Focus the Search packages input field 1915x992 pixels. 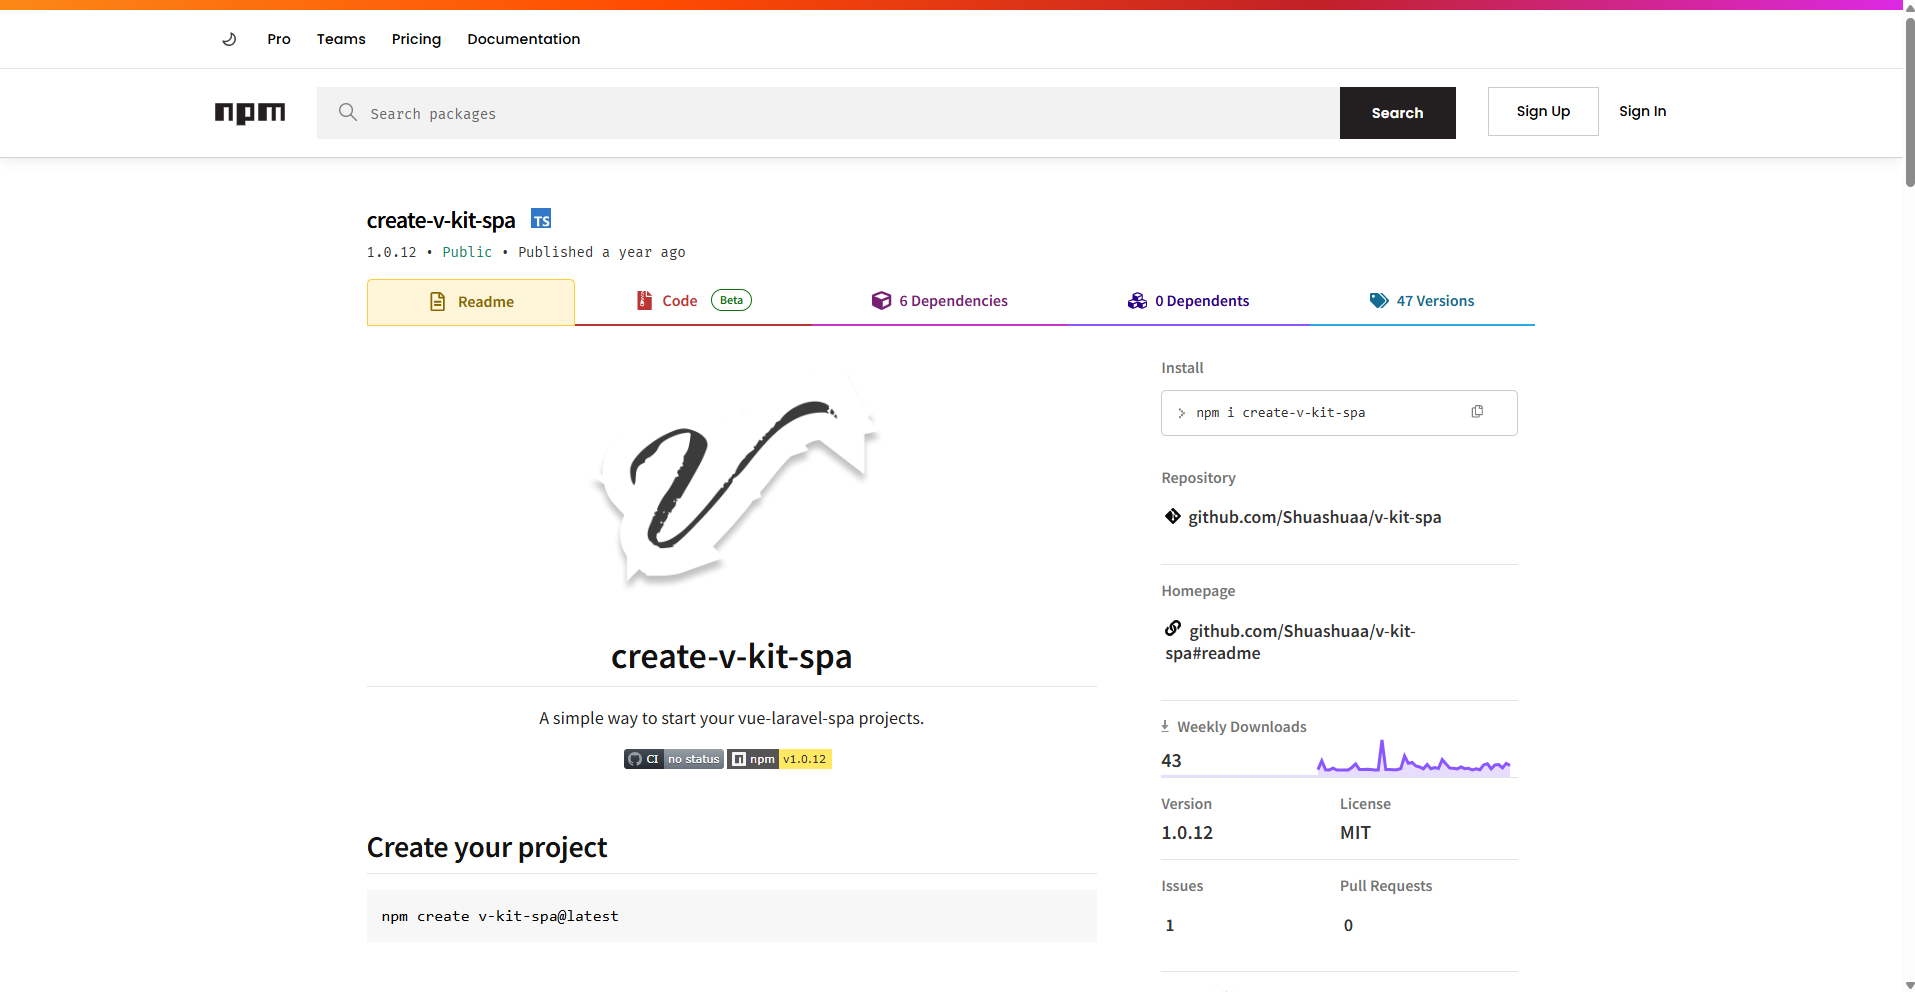(x=828, y=113)
